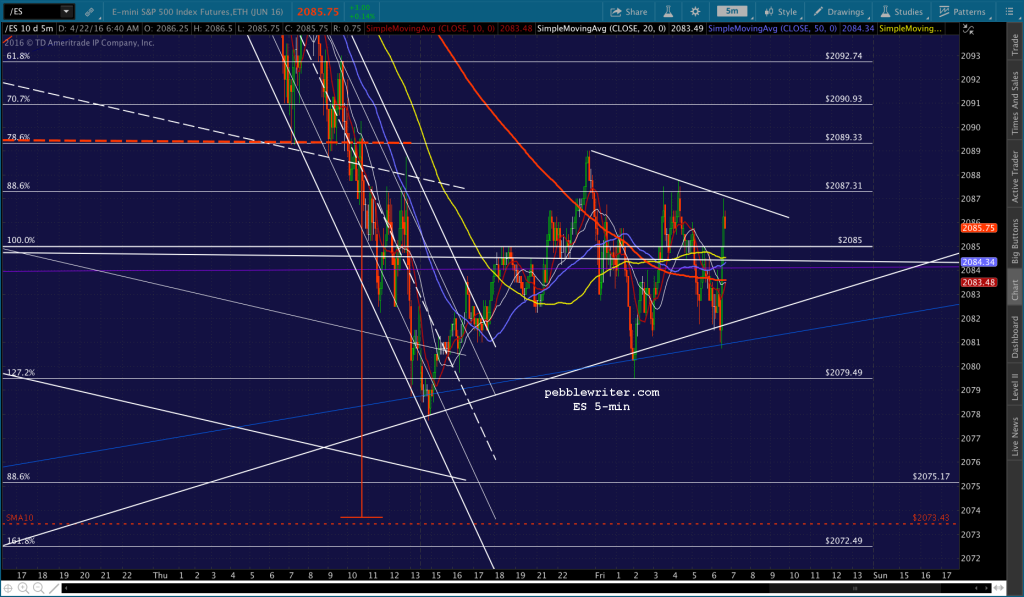
Task: Open the Live News side tab
Action: pyautogui.click(x=1015, y=436)
